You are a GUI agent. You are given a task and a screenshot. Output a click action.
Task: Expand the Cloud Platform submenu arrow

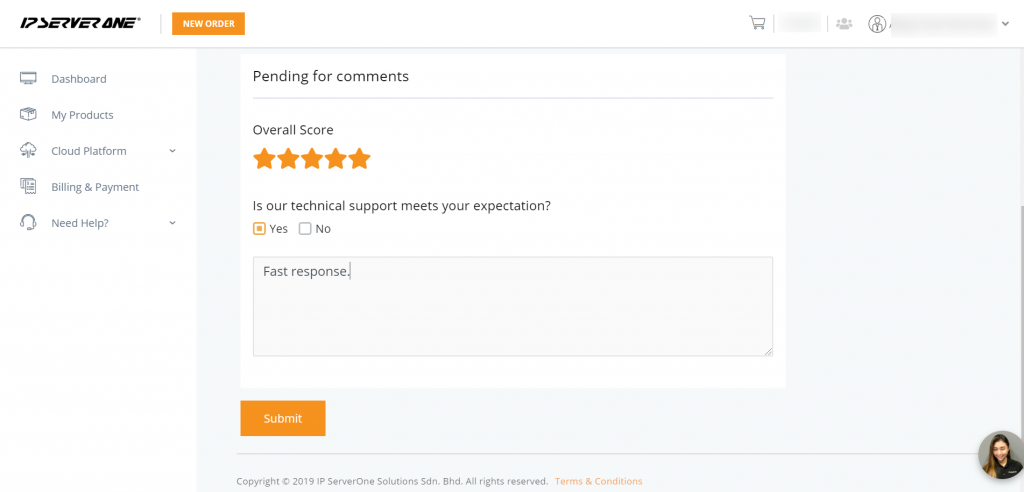tap(172, 151)
